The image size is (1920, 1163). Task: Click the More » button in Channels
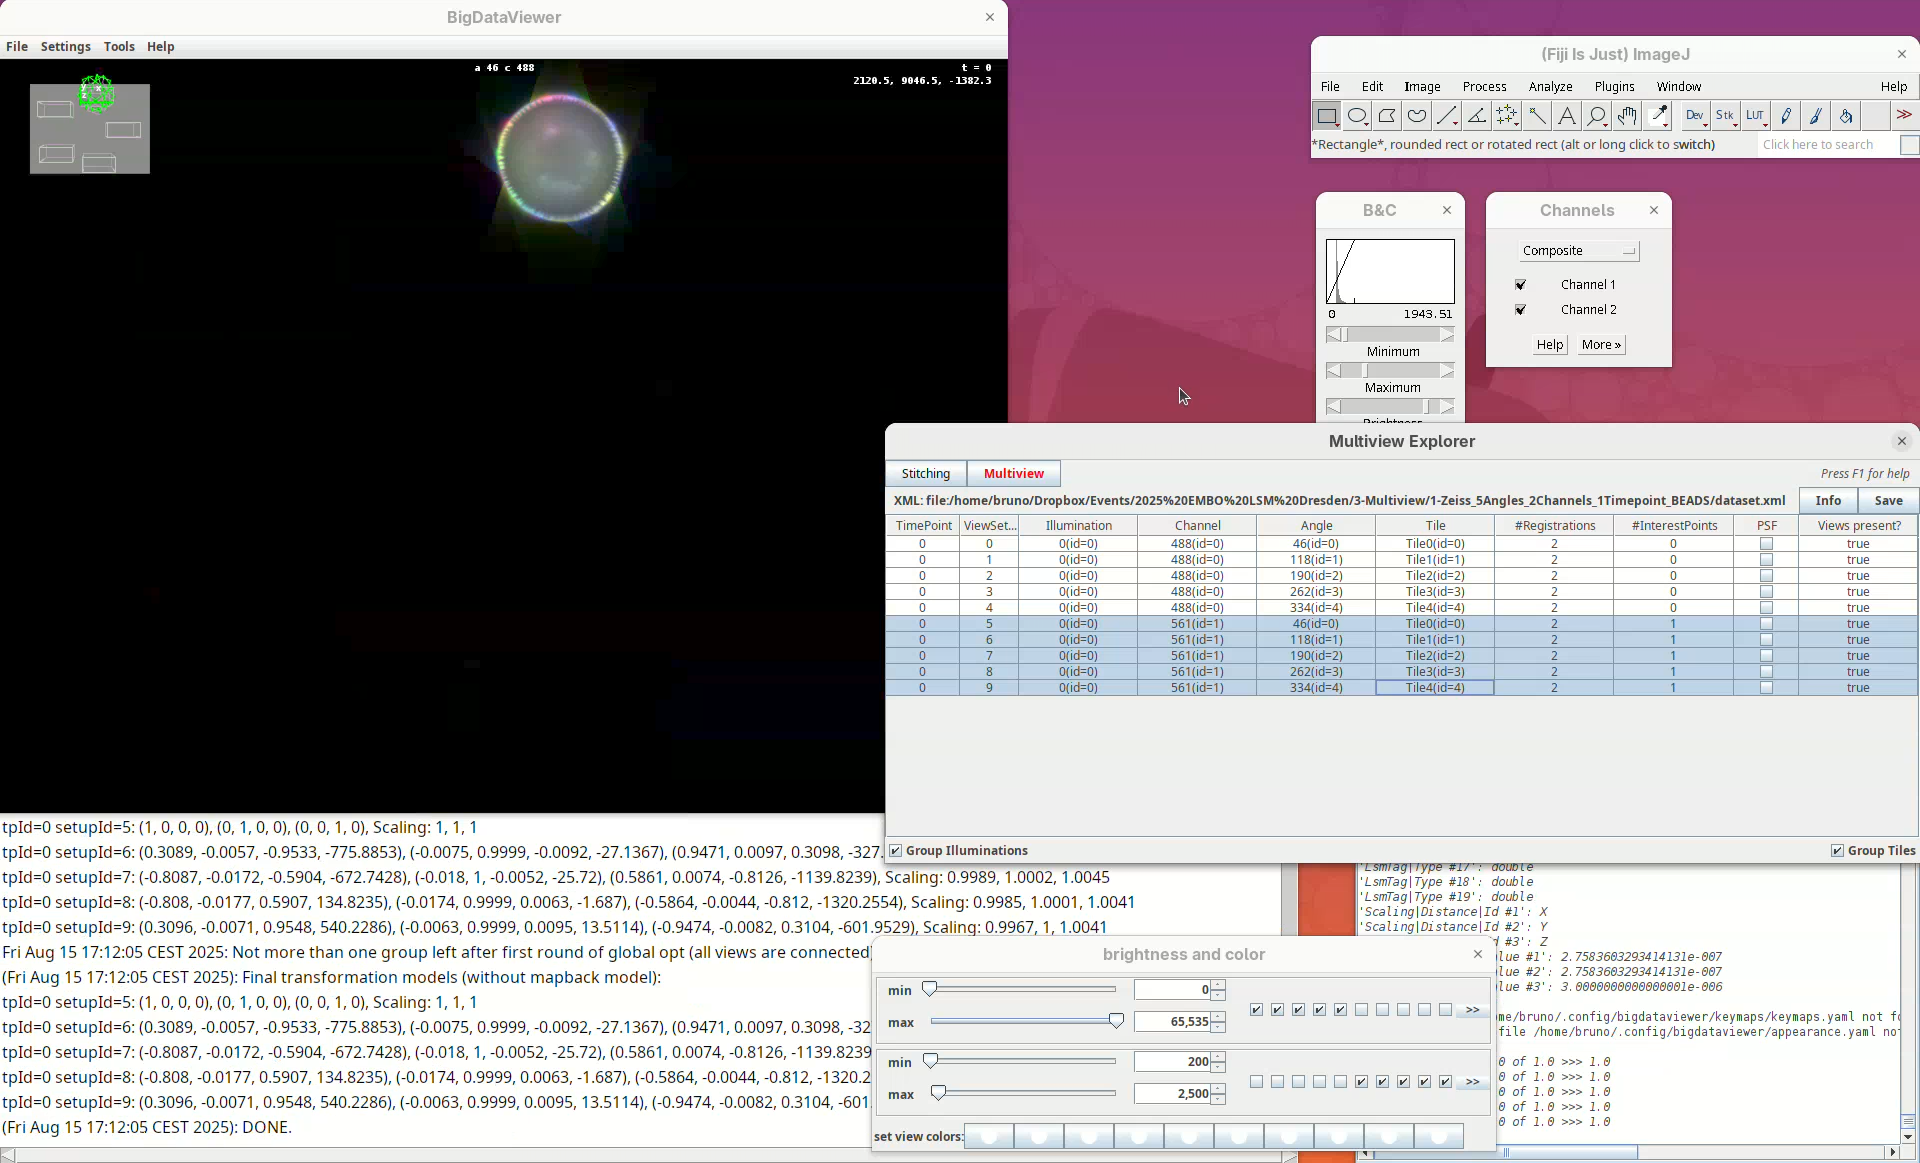1601,345
